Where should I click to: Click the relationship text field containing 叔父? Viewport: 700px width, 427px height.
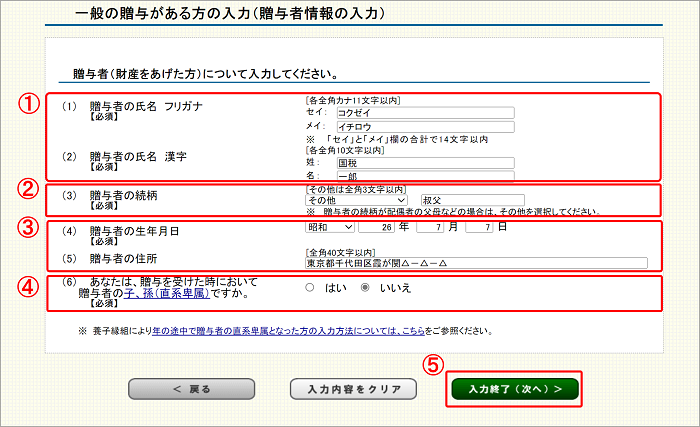pyautogui.click(x=471, y=200)
